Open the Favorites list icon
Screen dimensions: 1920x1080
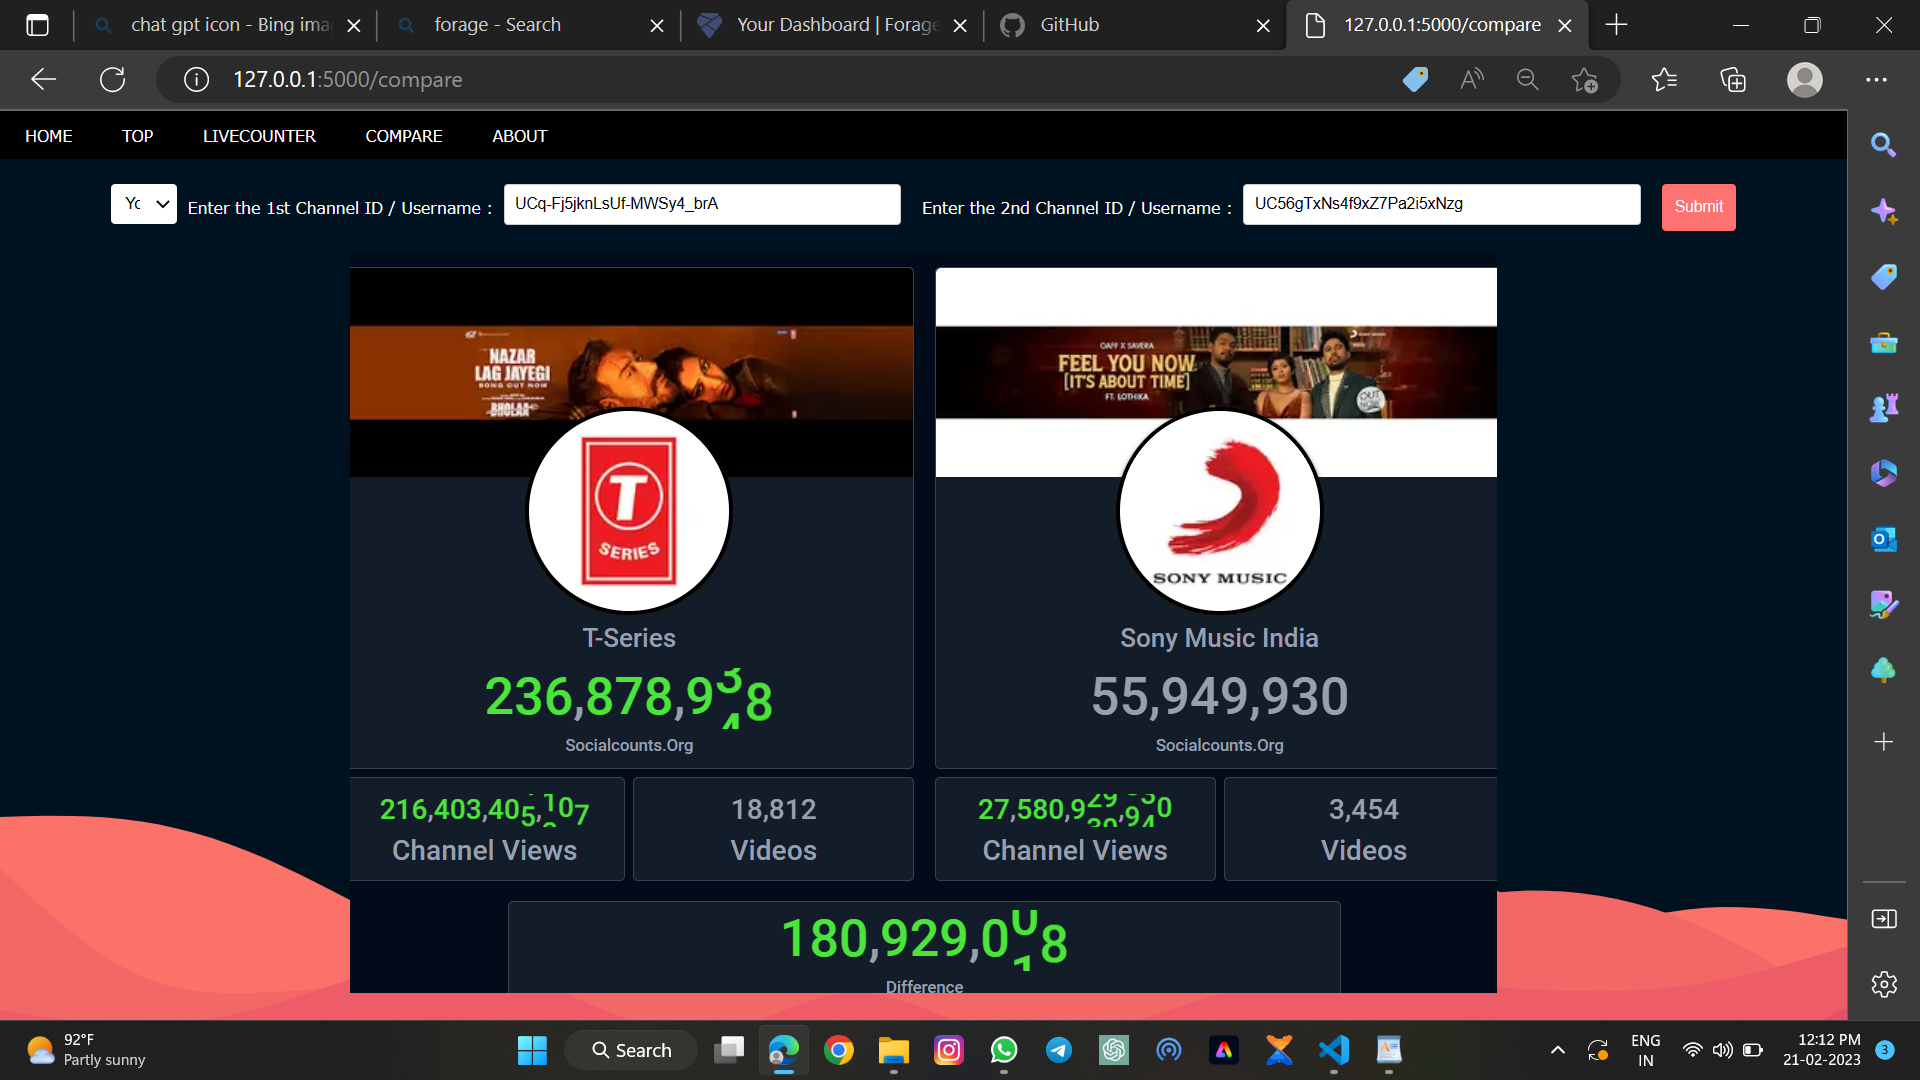coord(1664,79)
